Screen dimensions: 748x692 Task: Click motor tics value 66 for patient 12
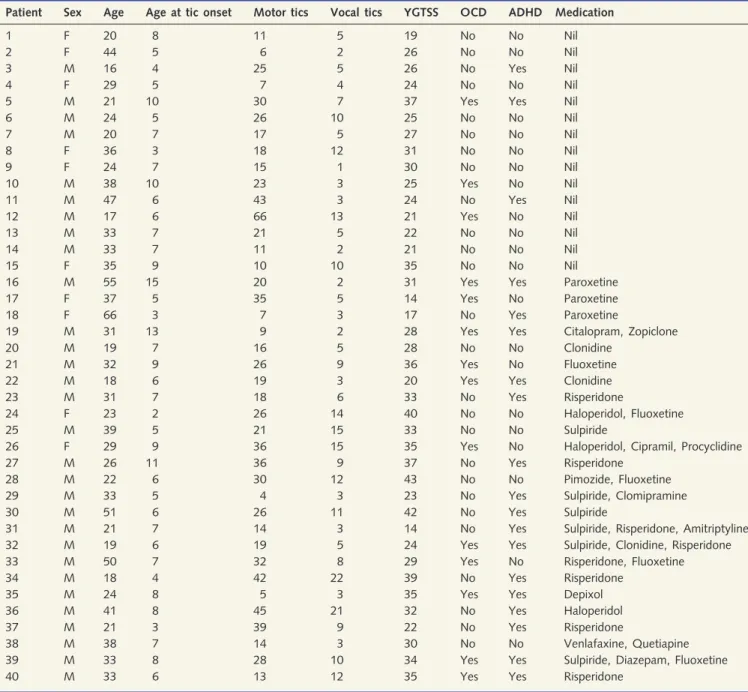coord(260,217)
